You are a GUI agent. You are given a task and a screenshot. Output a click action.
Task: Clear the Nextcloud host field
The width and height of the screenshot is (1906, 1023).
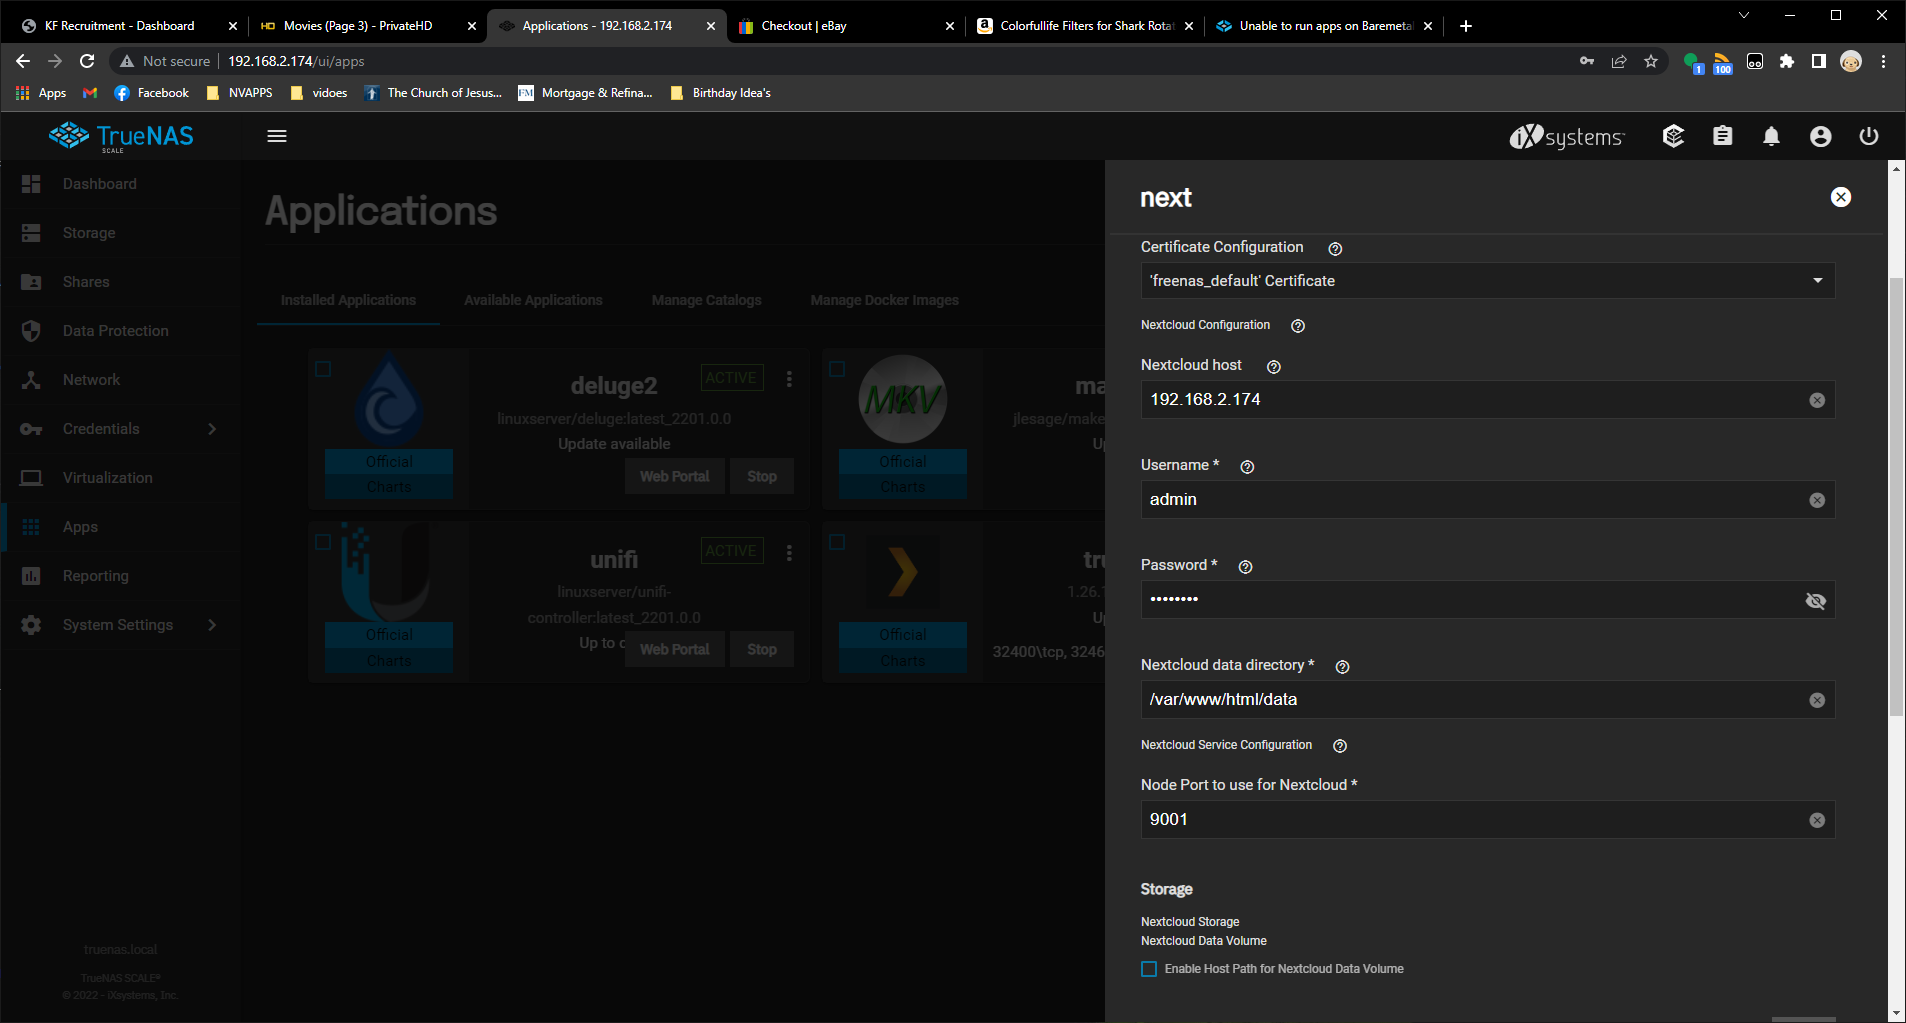point(1817,400)
